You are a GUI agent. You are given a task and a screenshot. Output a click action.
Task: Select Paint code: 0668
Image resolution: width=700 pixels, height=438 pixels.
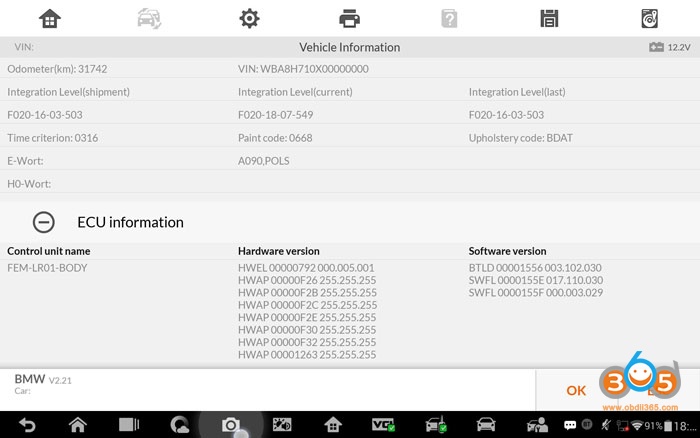(275, 138)
